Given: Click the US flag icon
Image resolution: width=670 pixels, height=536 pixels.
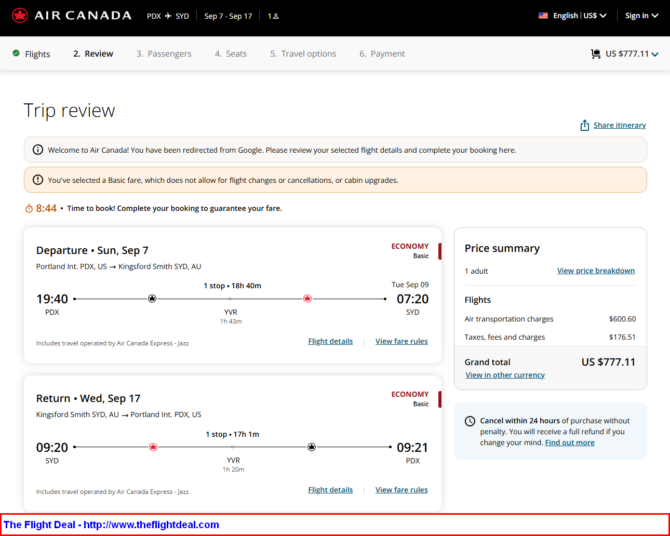Looking at the screenshot, I should coord(543,16).
